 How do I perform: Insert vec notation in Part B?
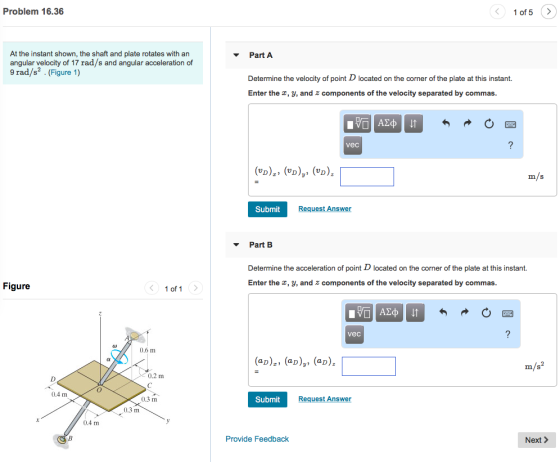(x=354, y=334)
